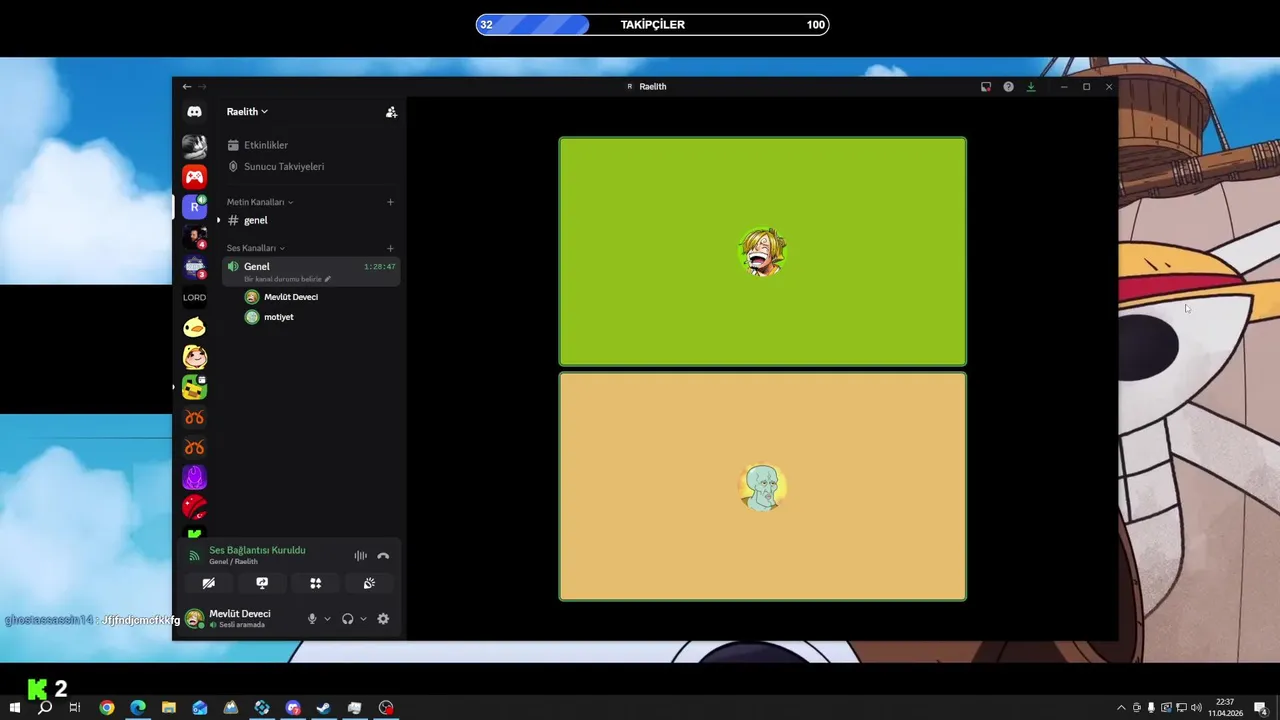Image resolution: width=1280 pixels, height=720 pixels.
Task: Open the Discord help question mark icon
Action: point(1008,87)
